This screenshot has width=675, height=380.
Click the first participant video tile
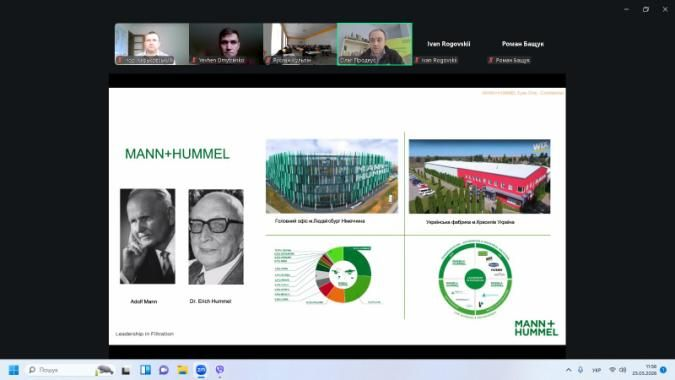(152, 44)
